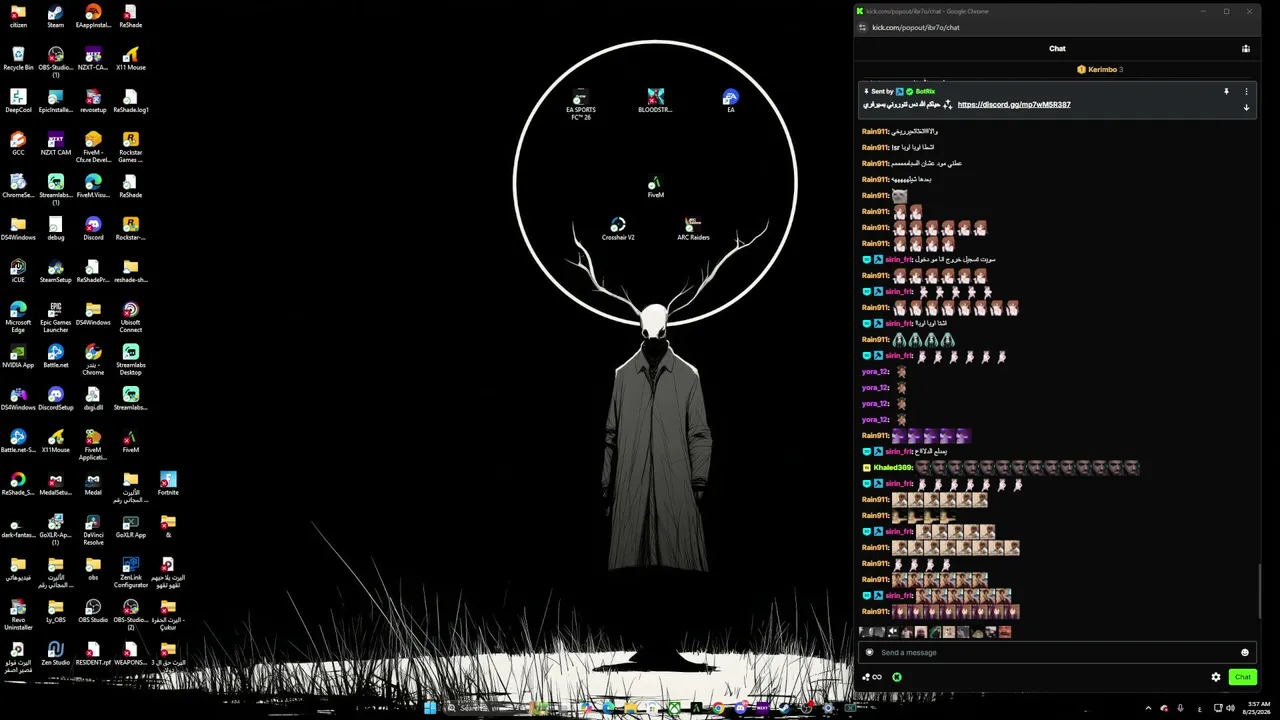The image size is (1280, 720).
Task: Select the Ubisoft Connect desktop icon
Action: point(130,317)
